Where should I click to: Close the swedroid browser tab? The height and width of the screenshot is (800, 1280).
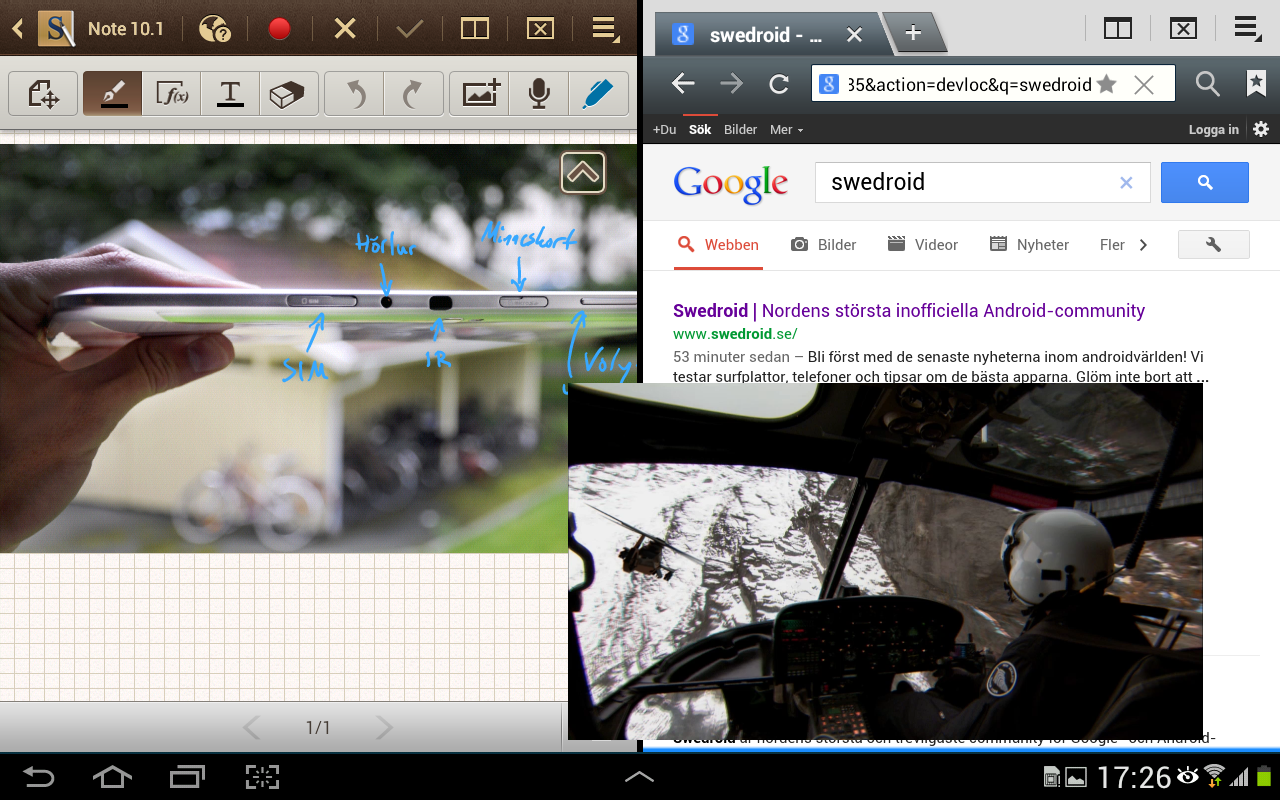(854, 35)
